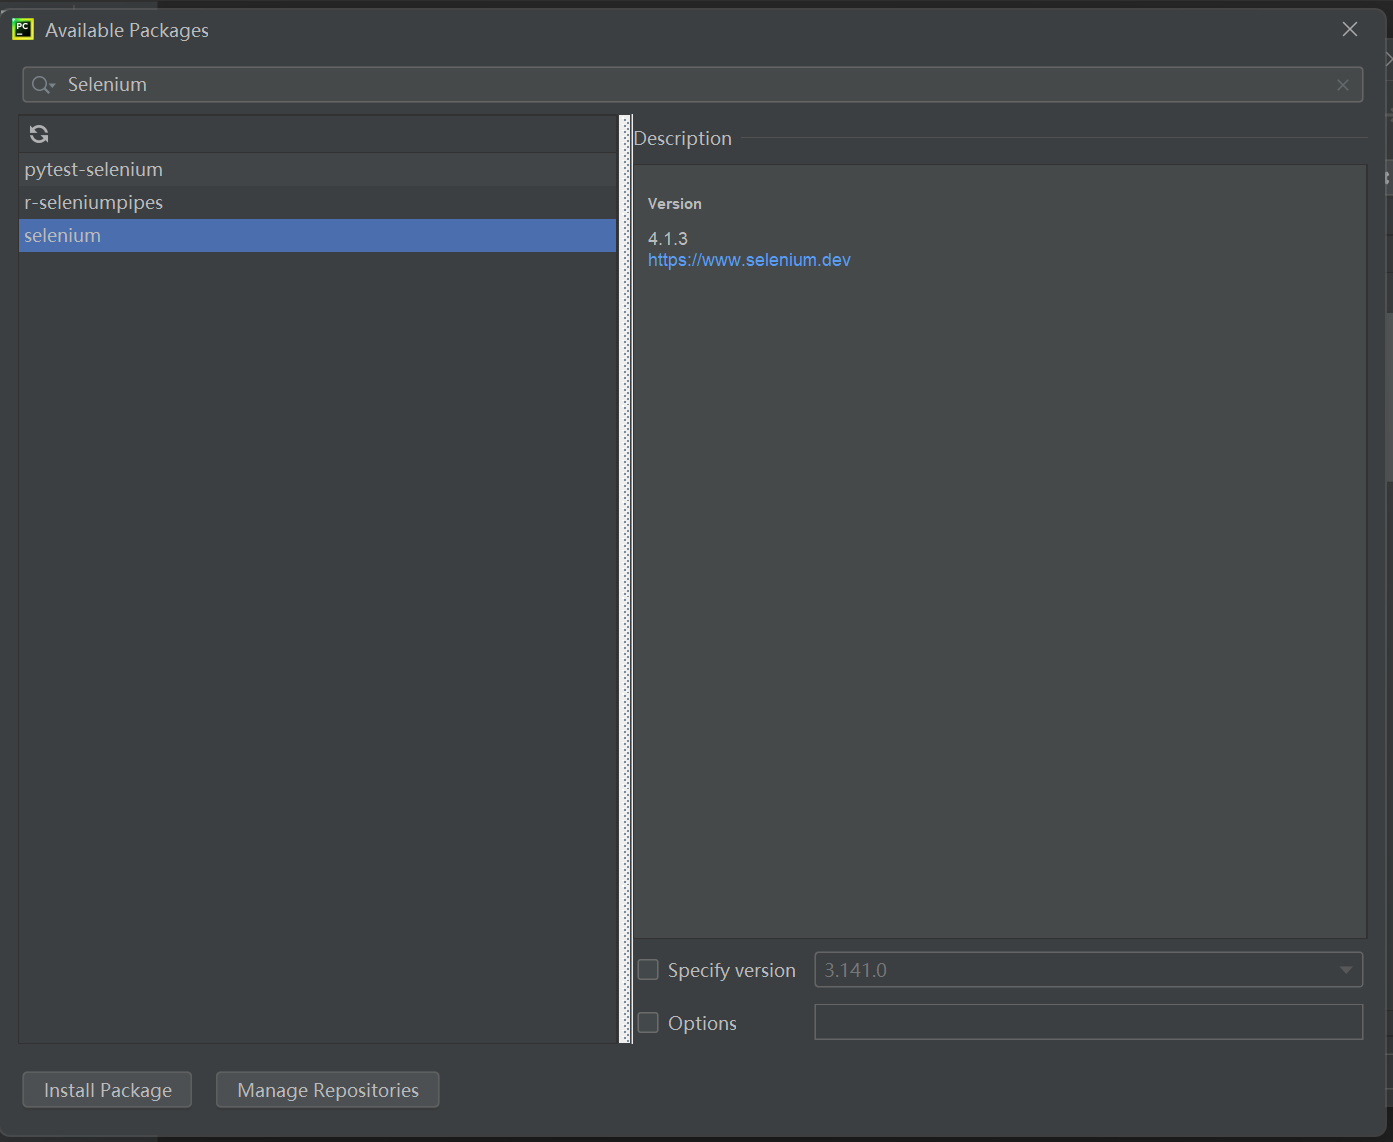Select pytest-selenium in the package list
The width and height of the screenshot is (1393, 1142).
click(x=318, y=169)
